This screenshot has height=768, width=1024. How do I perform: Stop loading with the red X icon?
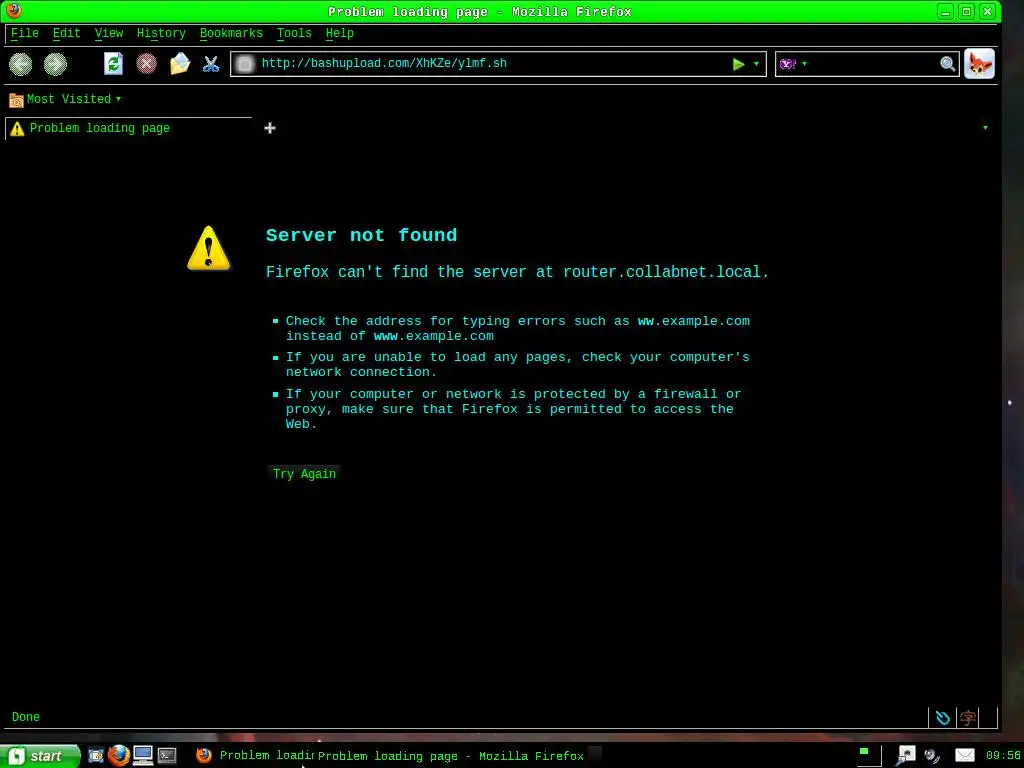(x=146, y=63)
